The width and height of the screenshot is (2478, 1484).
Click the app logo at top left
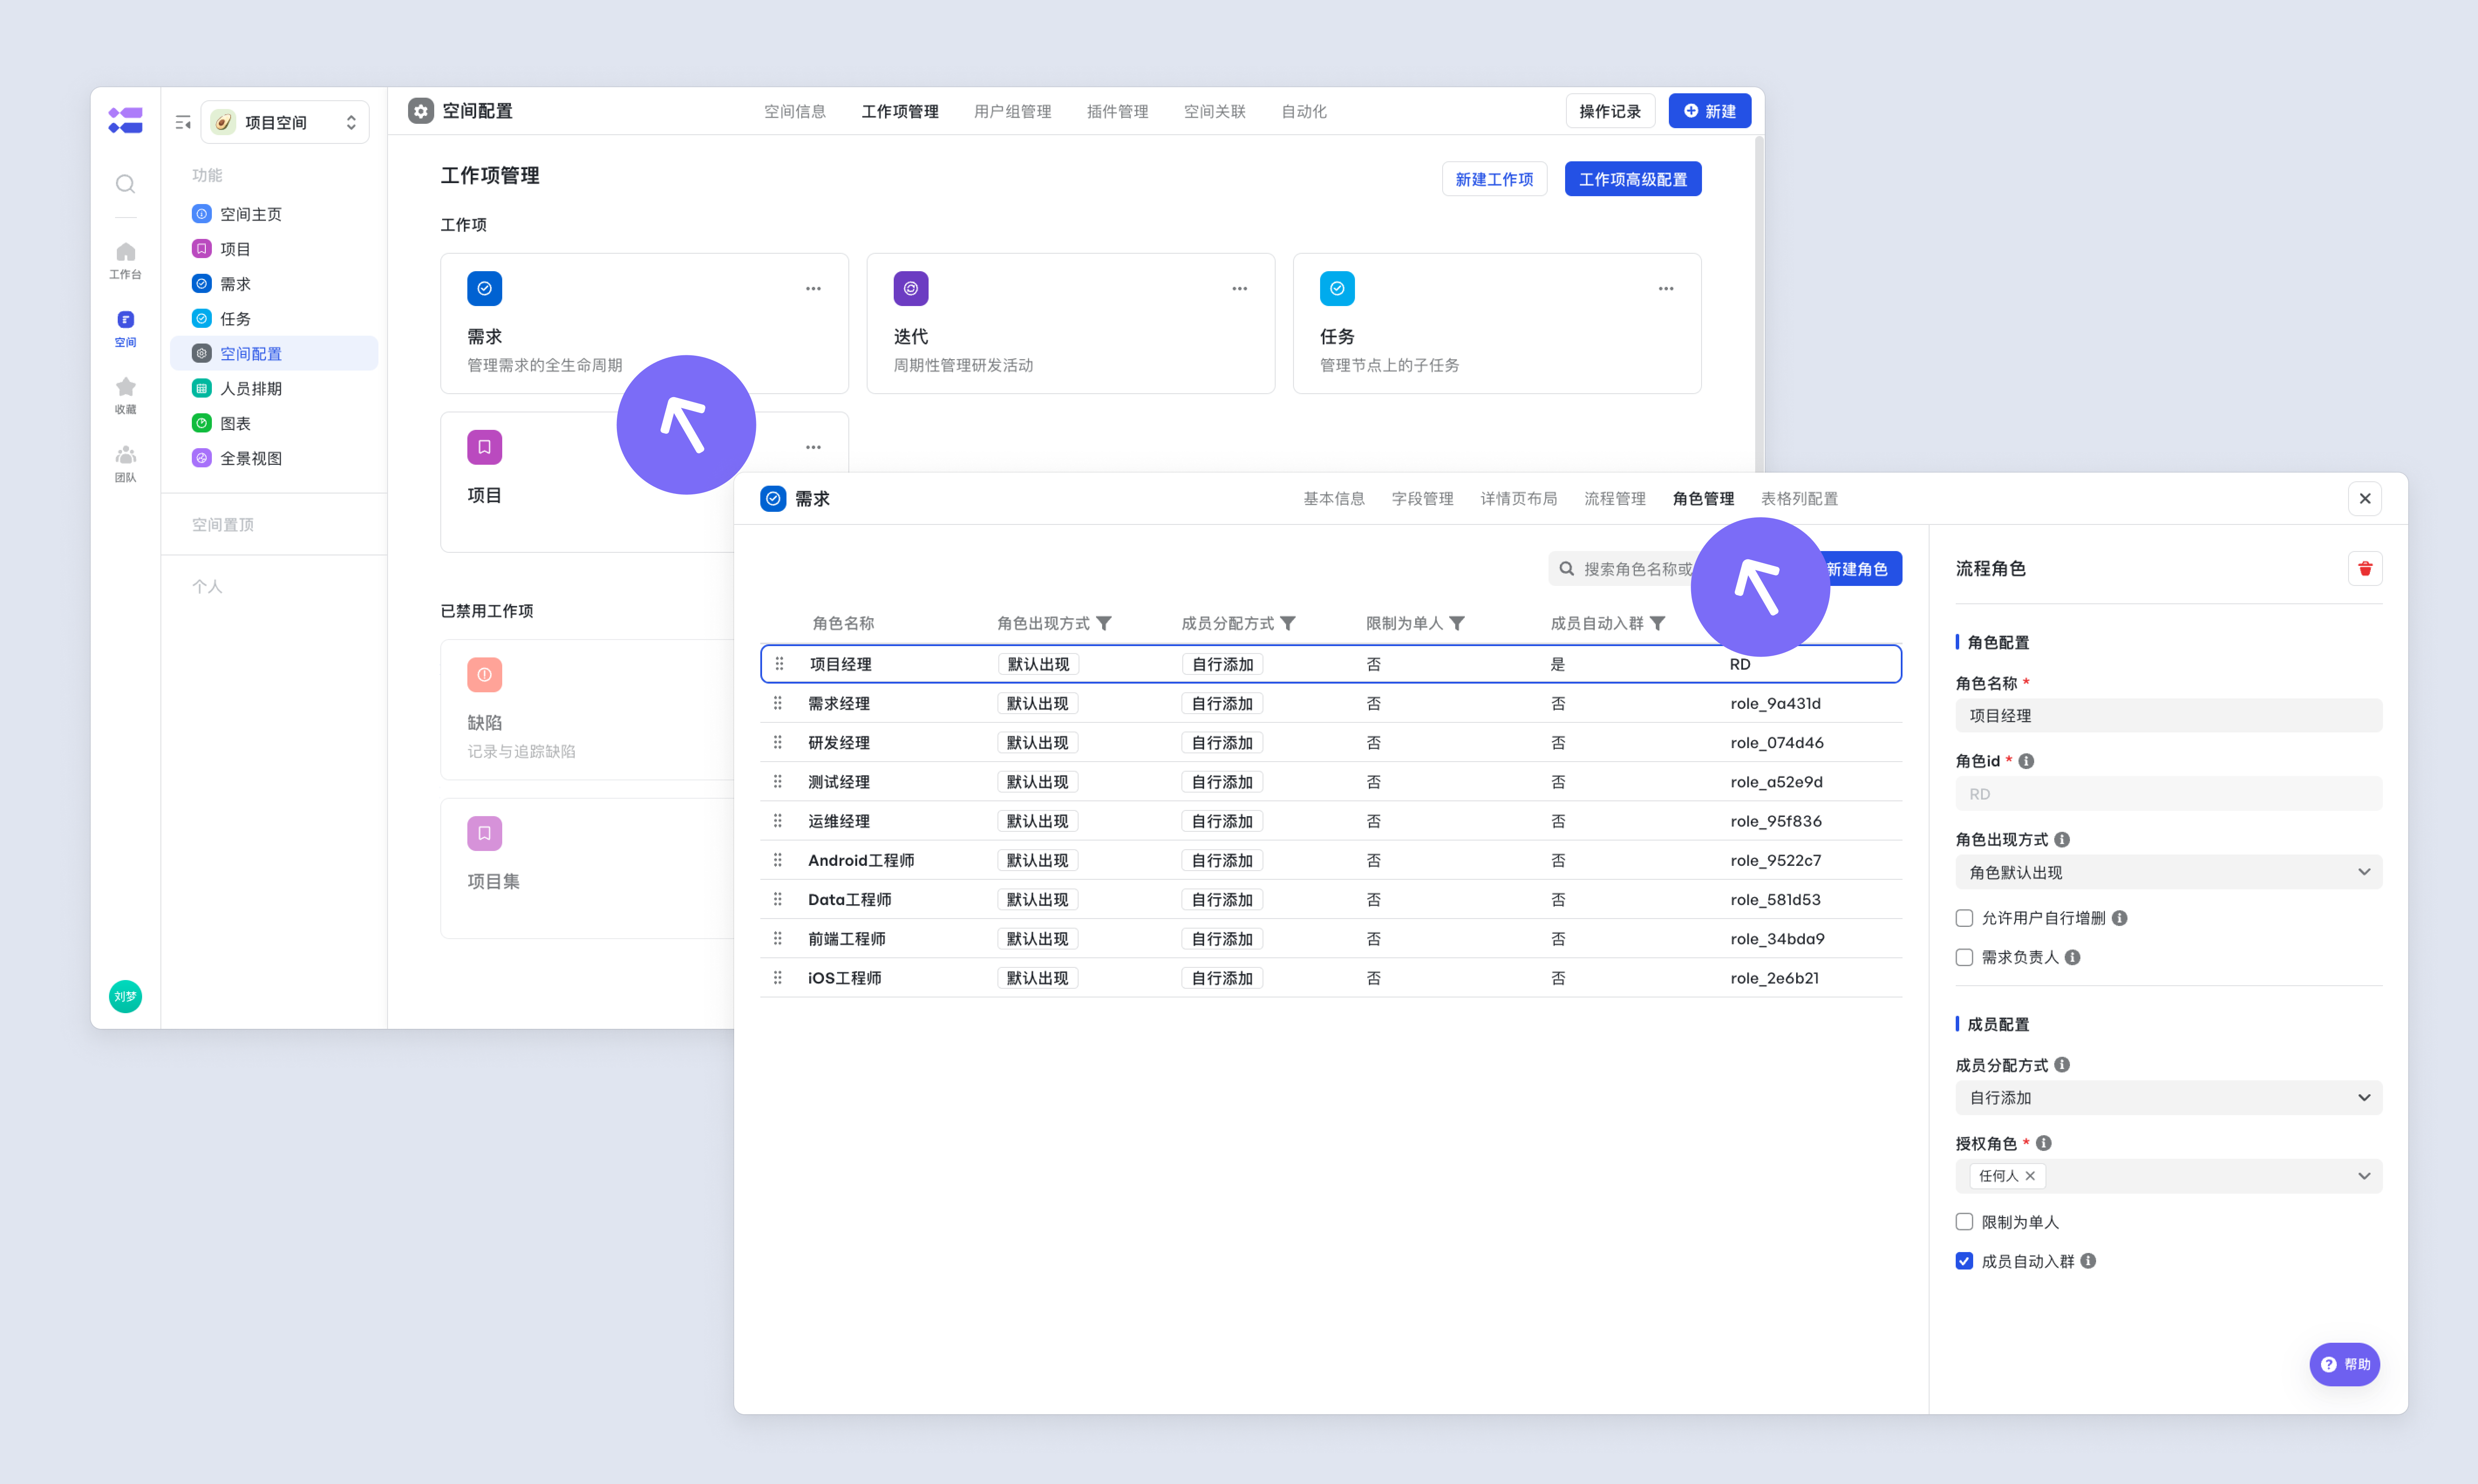coord(125,120)
